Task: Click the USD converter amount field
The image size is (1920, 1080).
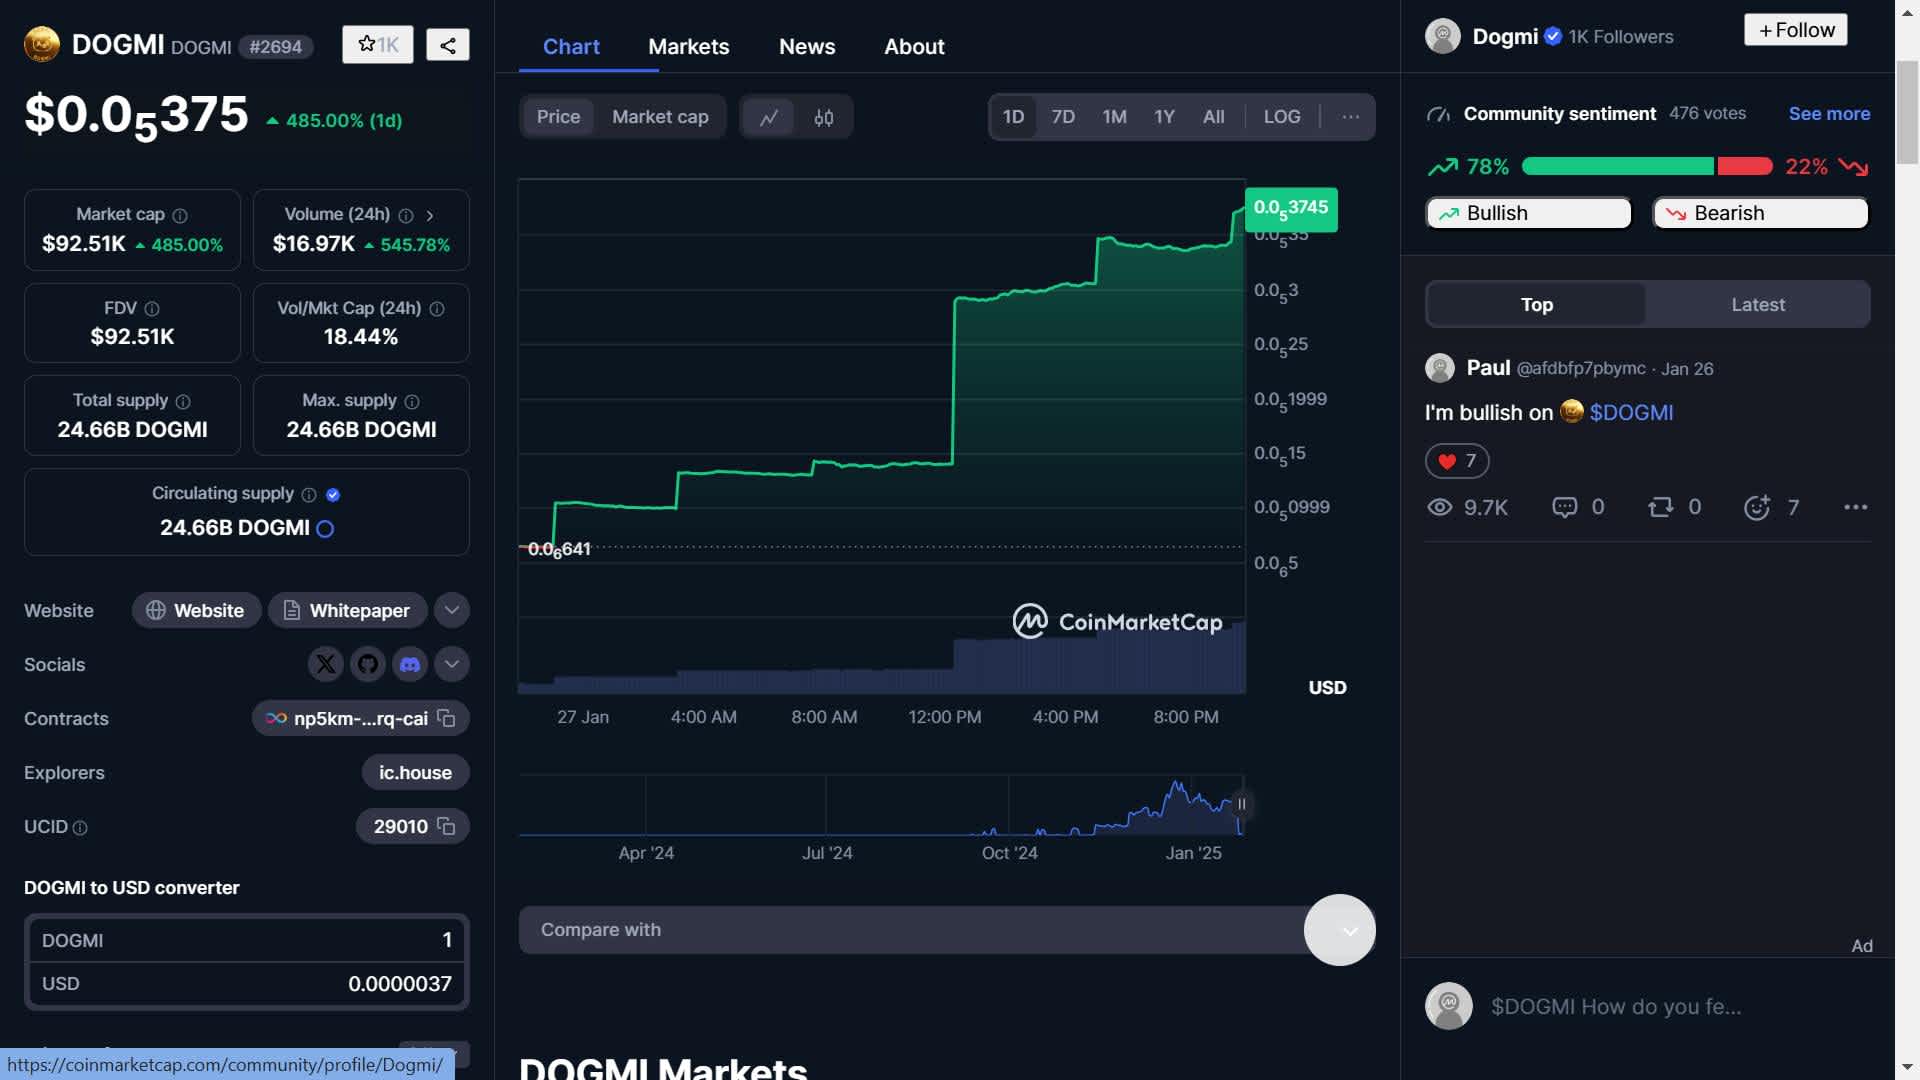Action: click(247, 984)
